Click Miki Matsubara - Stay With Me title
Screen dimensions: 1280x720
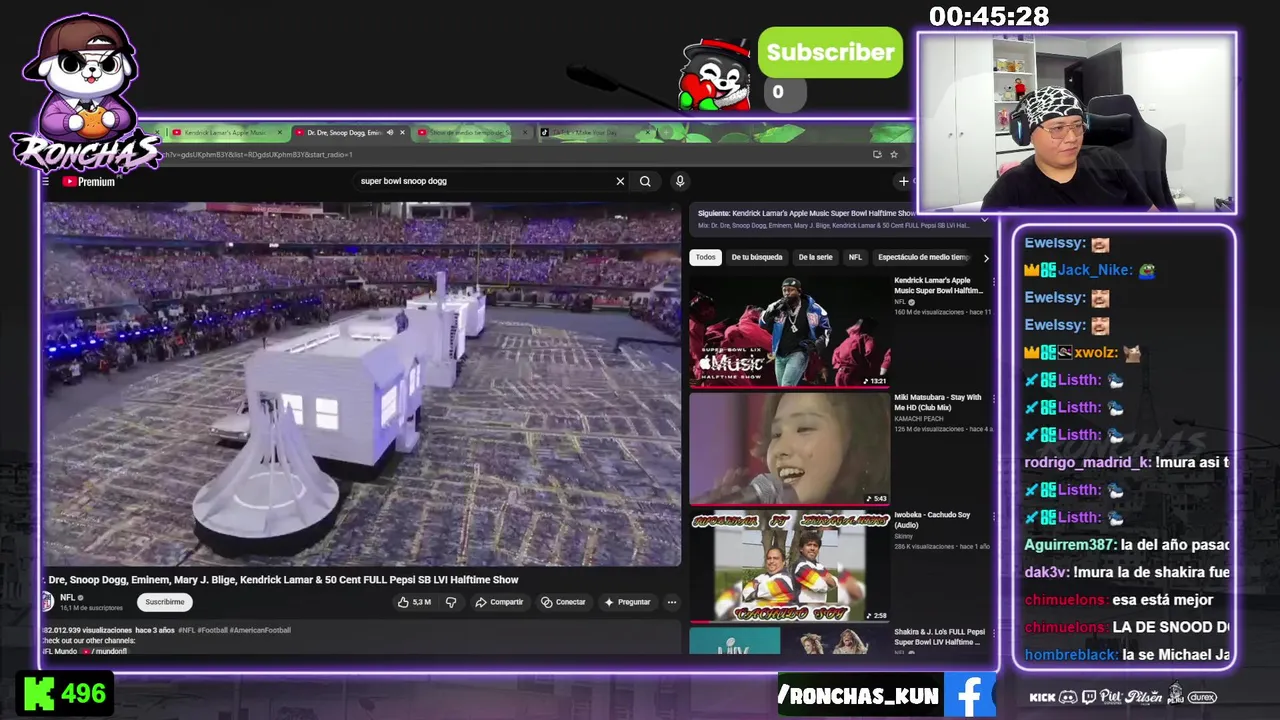pyautogui.click(x=940, y=403)
